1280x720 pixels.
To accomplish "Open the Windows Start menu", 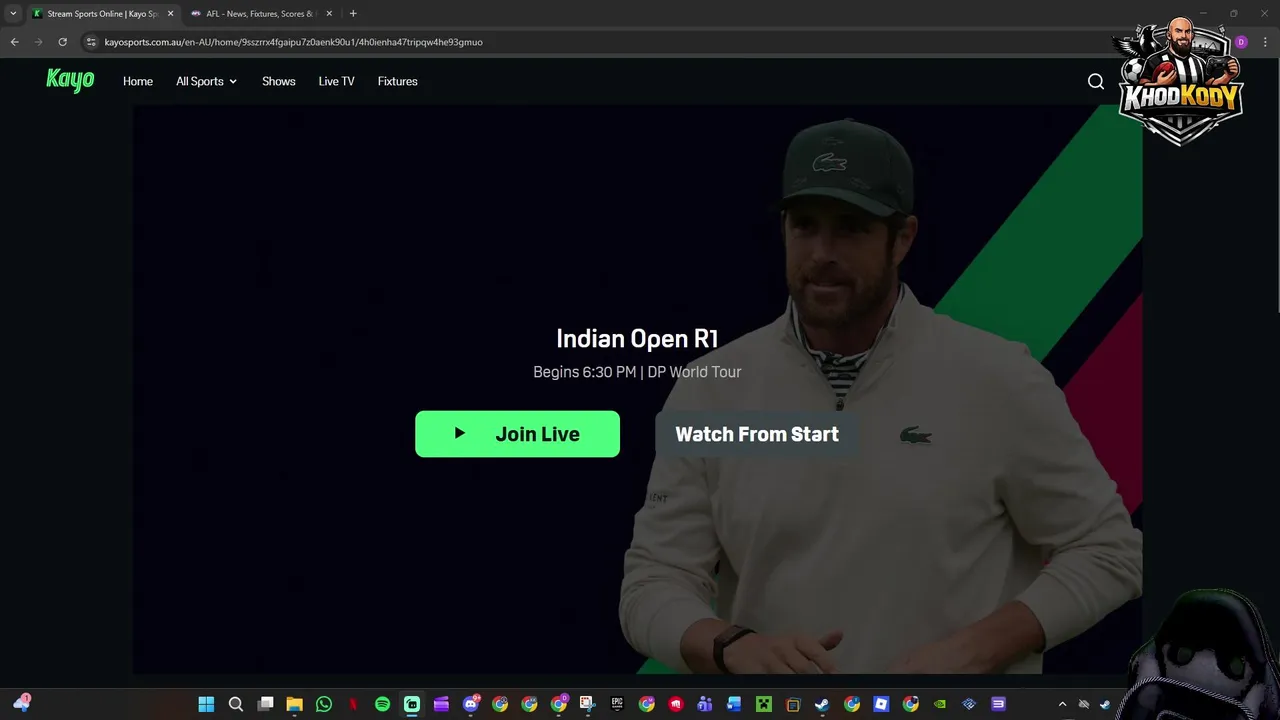I will (x=206, y=704).
